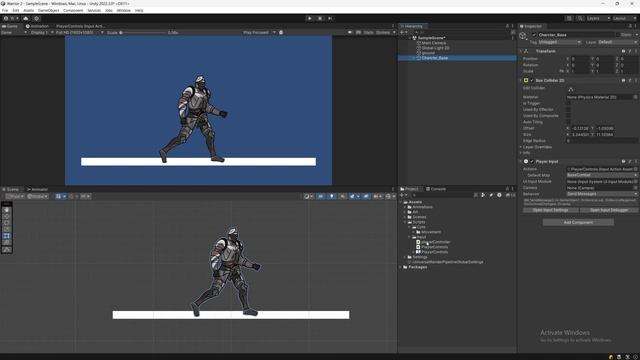Open the GameObject menu
Viewport: 640px width, 360px height.
tap(49, 10)
